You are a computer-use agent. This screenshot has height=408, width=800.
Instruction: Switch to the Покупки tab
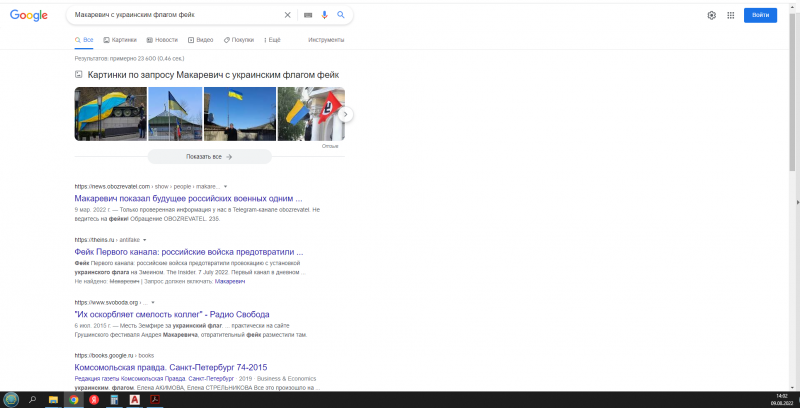pos(239,40)
